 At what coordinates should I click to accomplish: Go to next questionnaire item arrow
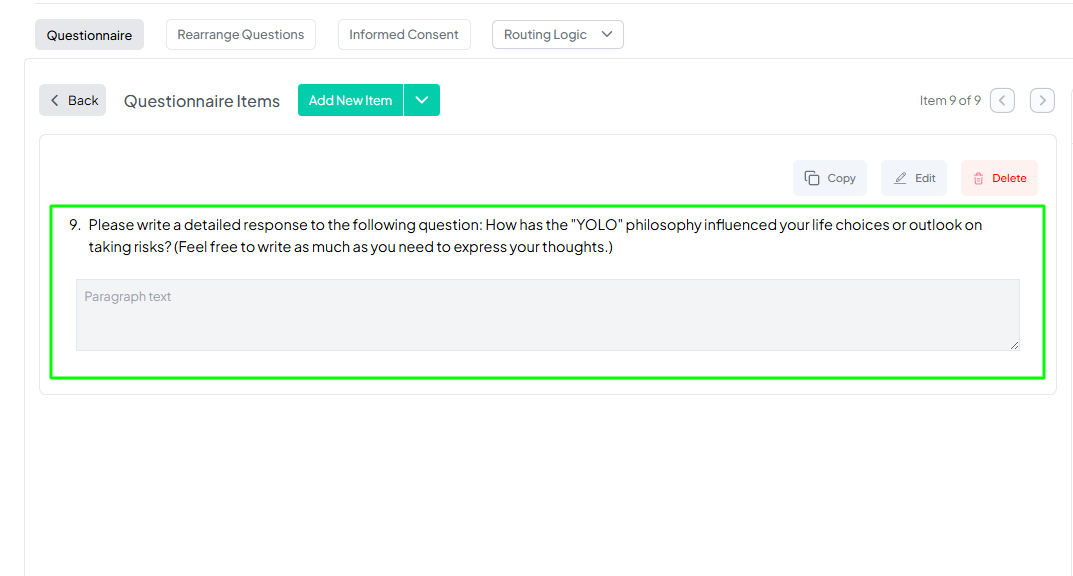pyautogui.click(x=1042, y=101)
